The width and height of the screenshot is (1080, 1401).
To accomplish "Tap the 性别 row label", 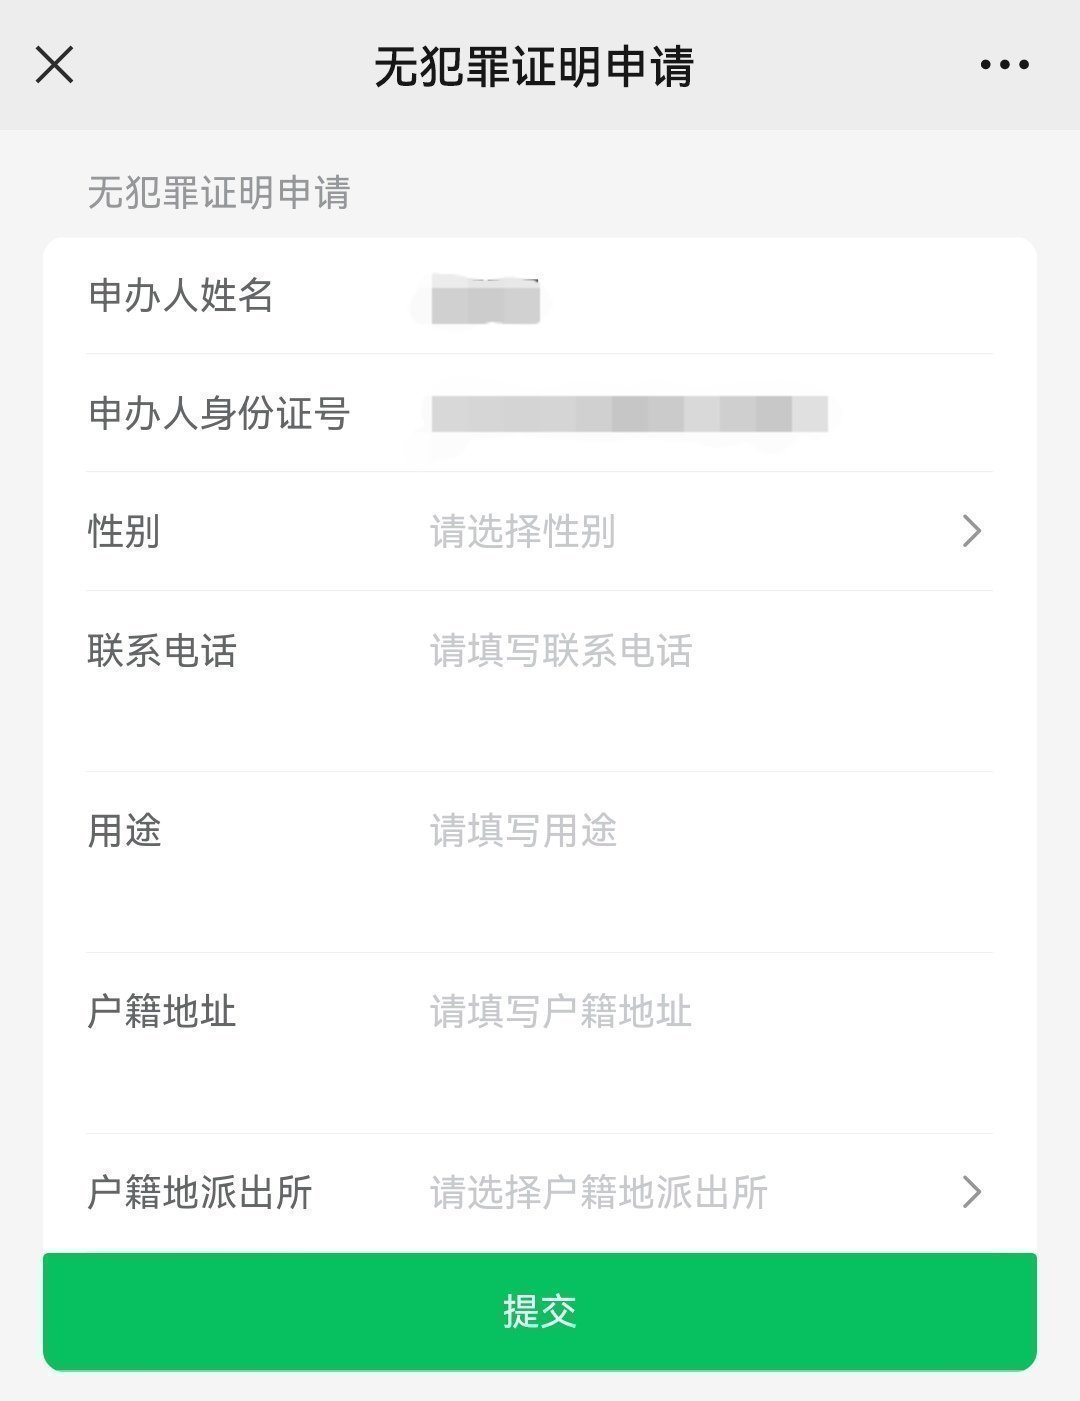I will [x=124, y=532].
